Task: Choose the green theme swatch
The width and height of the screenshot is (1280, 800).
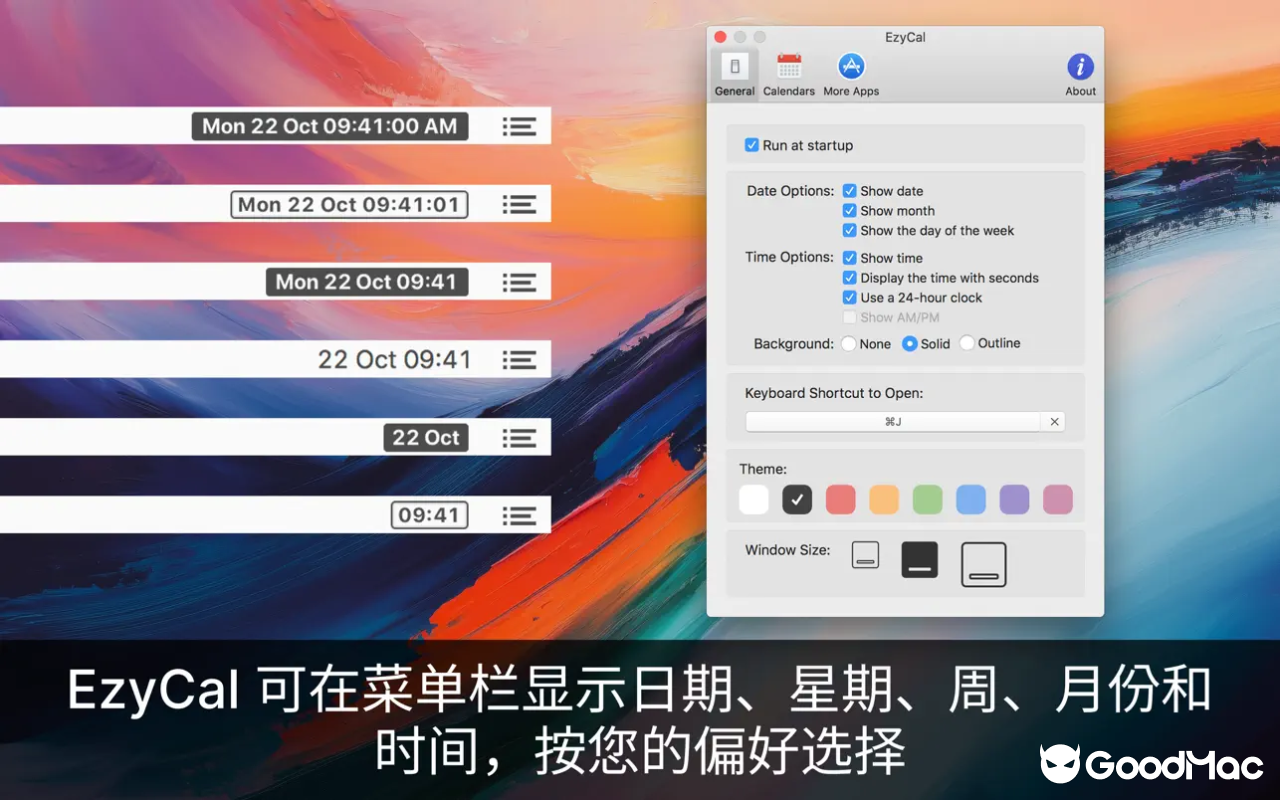Action: [928, 499]
